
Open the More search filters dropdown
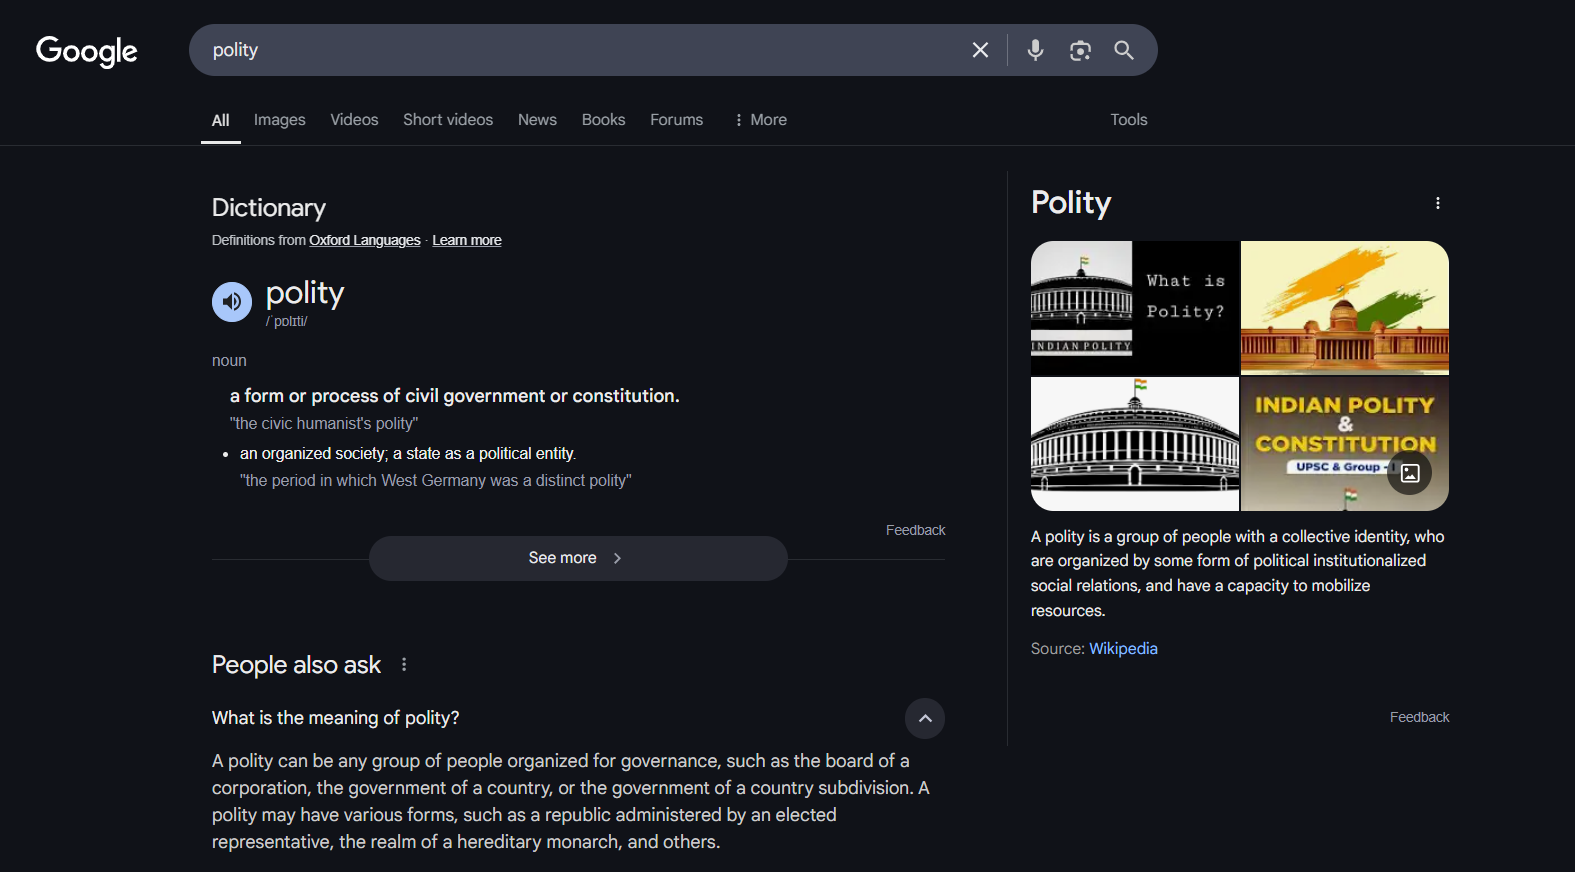click(760, 120)
